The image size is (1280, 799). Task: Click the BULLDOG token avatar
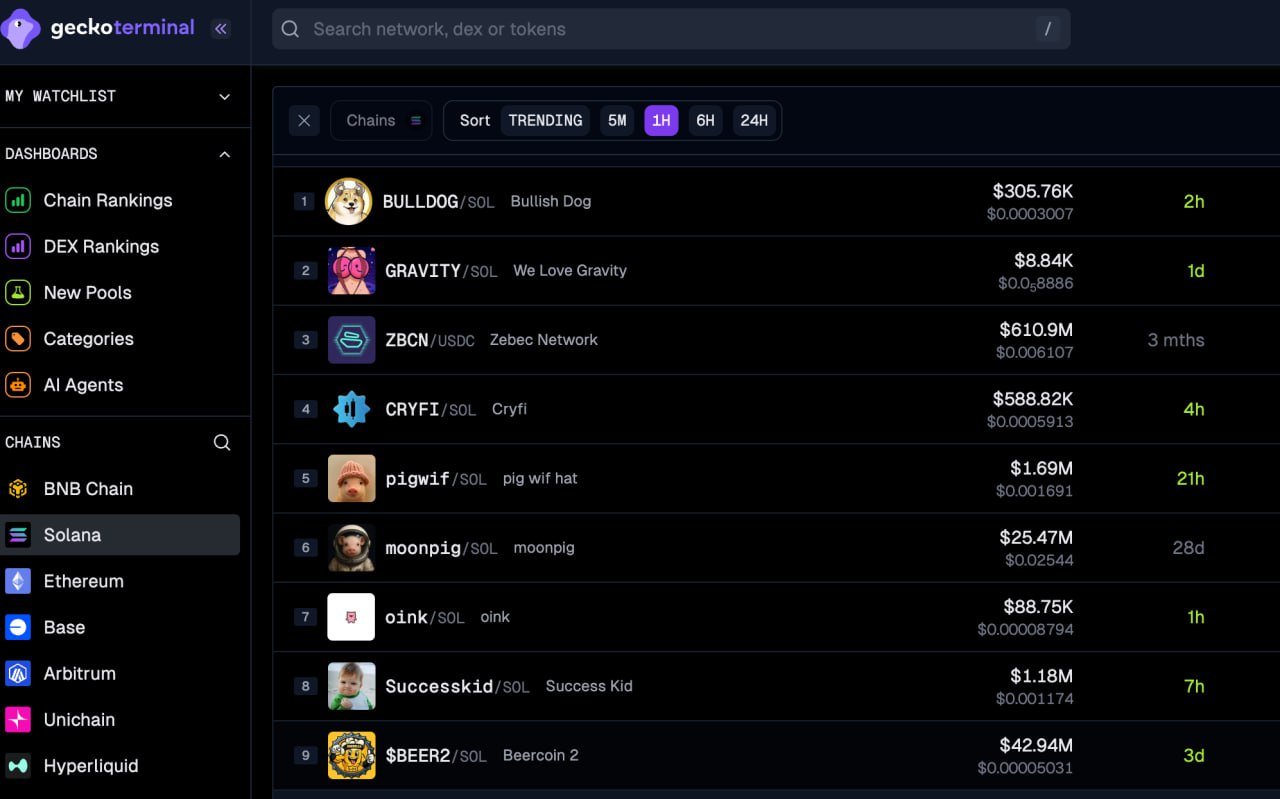point(348,201)
